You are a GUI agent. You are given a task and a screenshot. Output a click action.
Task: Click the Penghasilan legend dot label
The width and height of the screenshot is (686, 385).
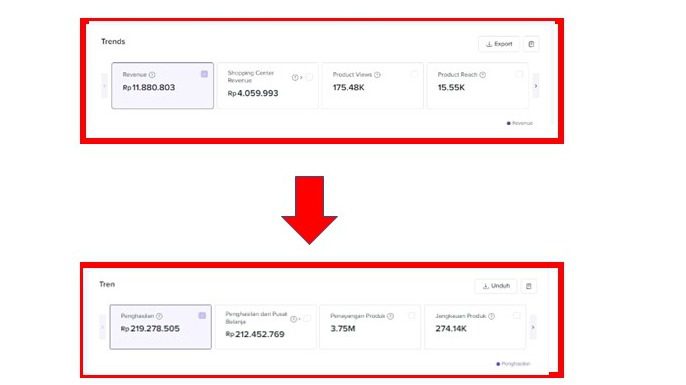[513, 364]
